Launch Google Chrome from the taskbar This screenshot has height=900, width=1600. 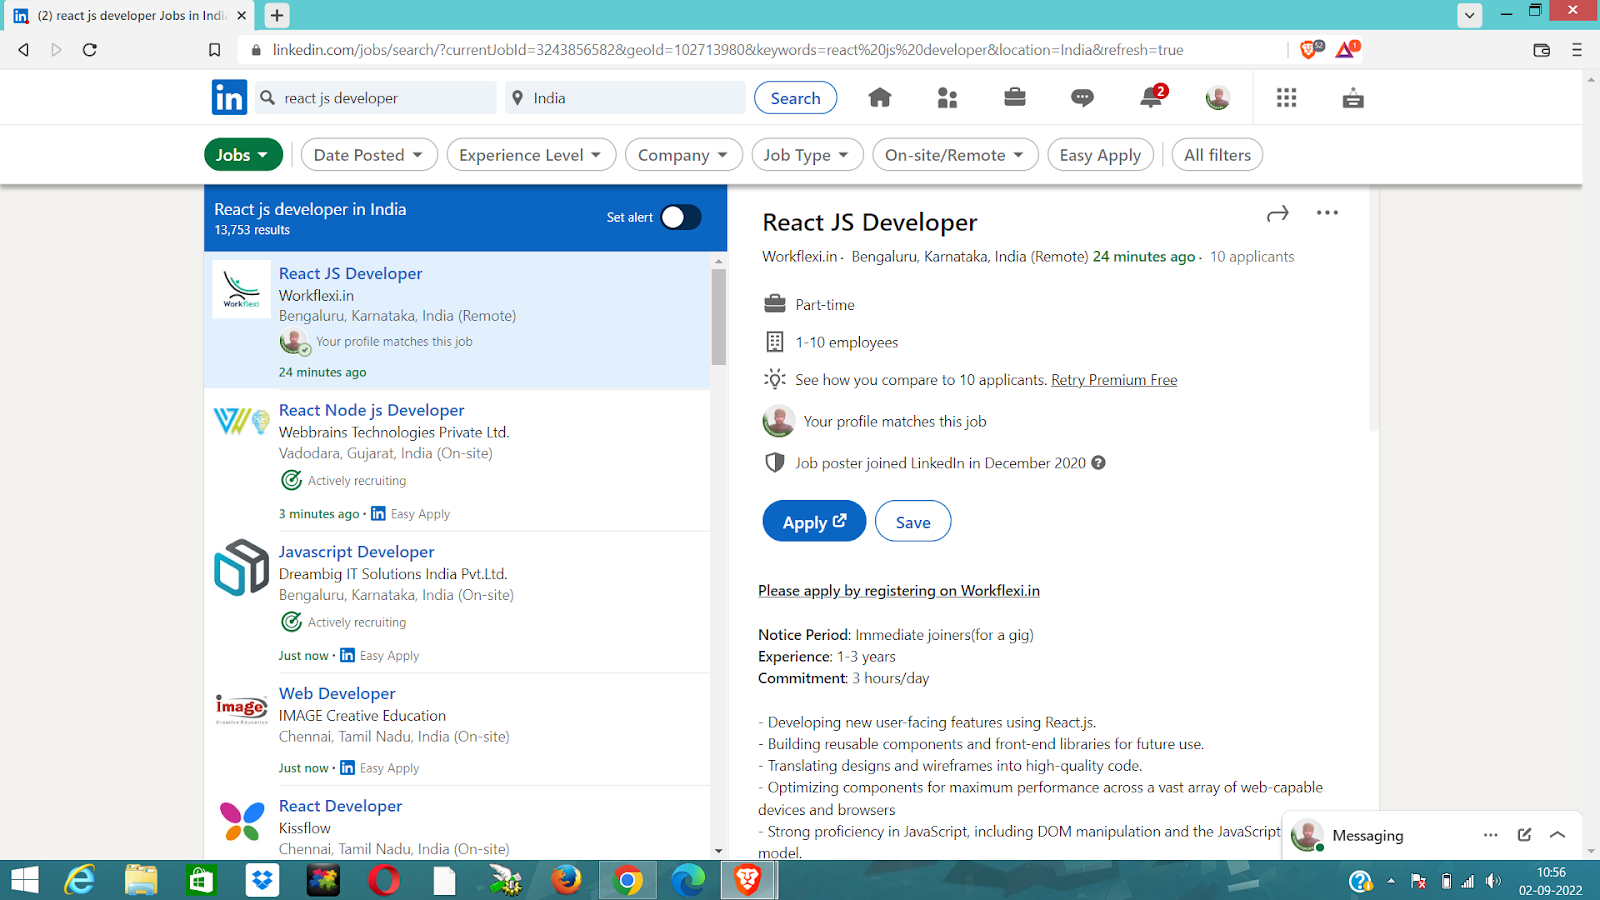pyautogui.click(x=628, y=880)
